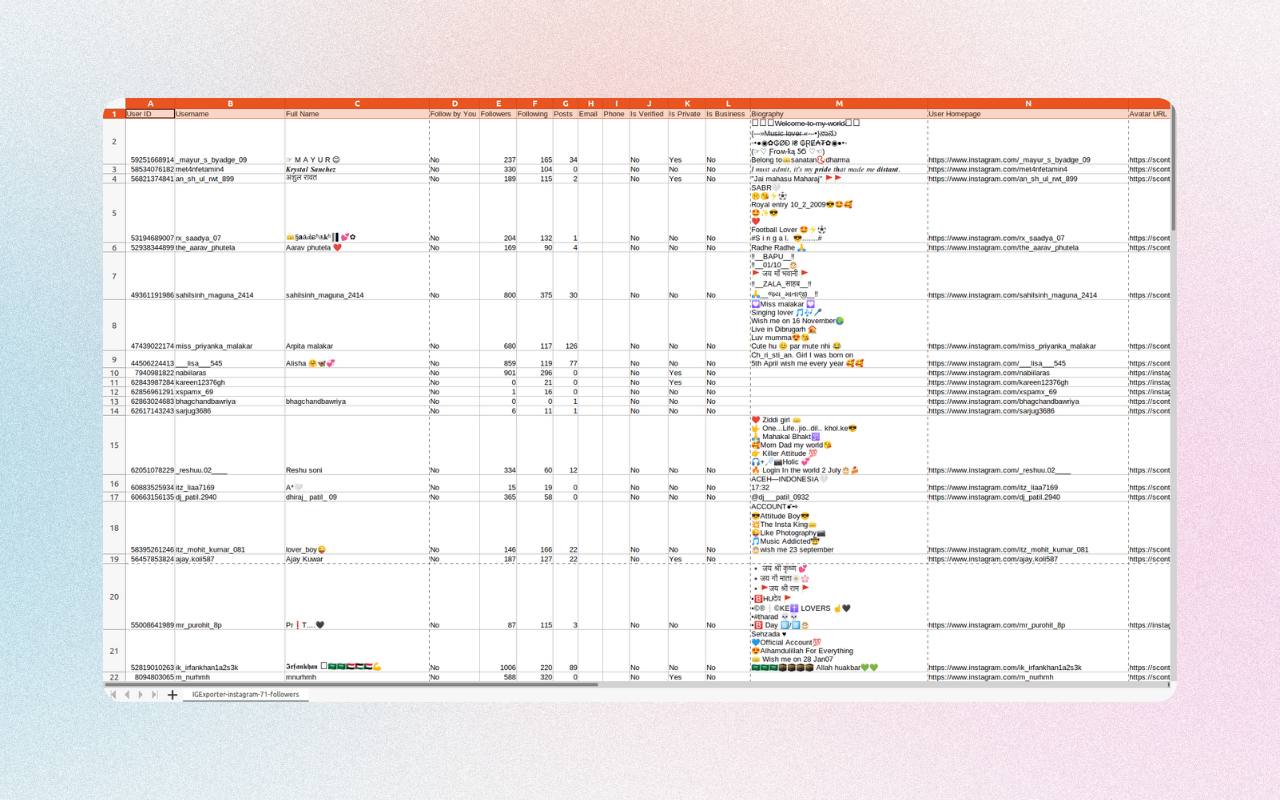Click the 'User ID' header cell
Image resolution: width=1280 pixels, height=800 pixels.
150,114
